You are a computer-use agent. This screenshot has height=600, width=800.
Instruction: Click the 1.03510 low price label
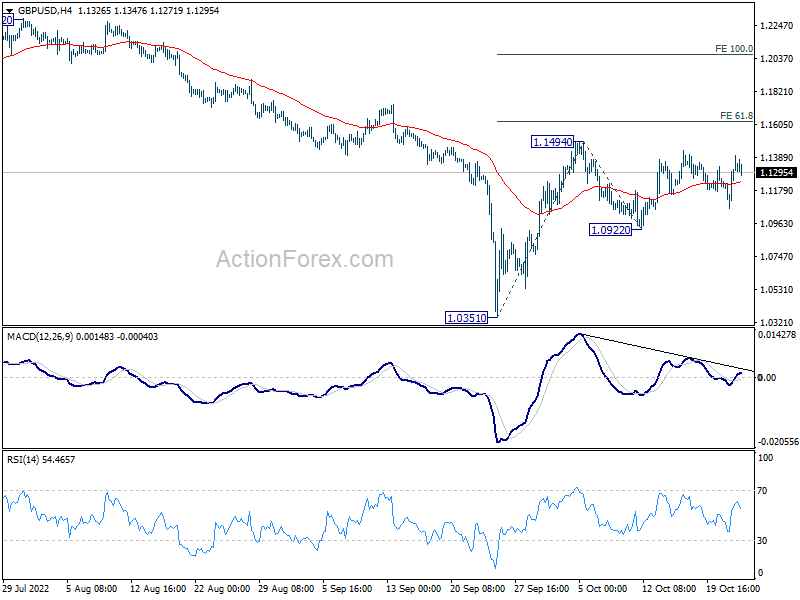click(467, 318)
